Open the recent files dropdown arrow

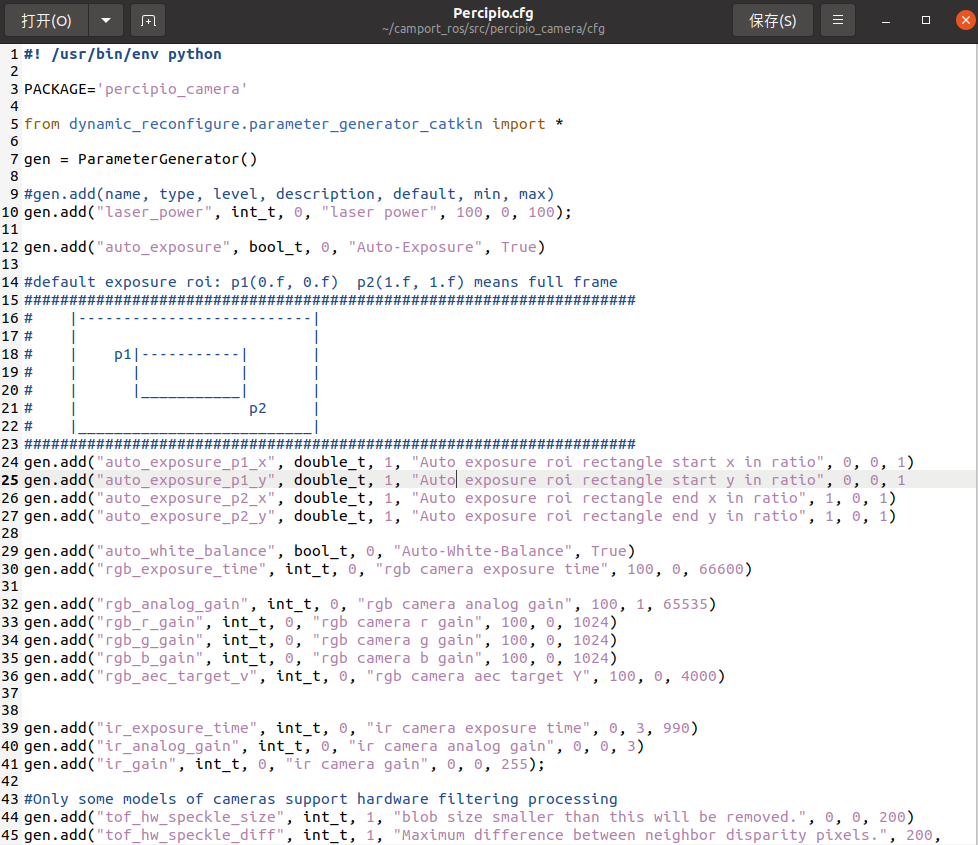pos(106,21)
